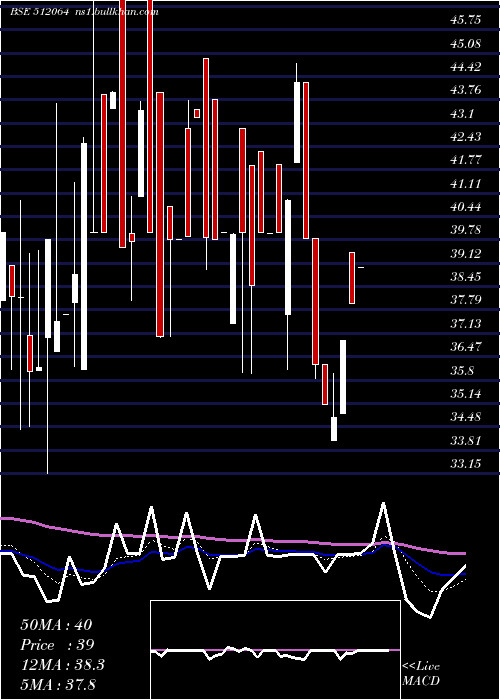The image size is (500, 700).
Task: Click the 41.11 price axis label
Action: (466, 183)
